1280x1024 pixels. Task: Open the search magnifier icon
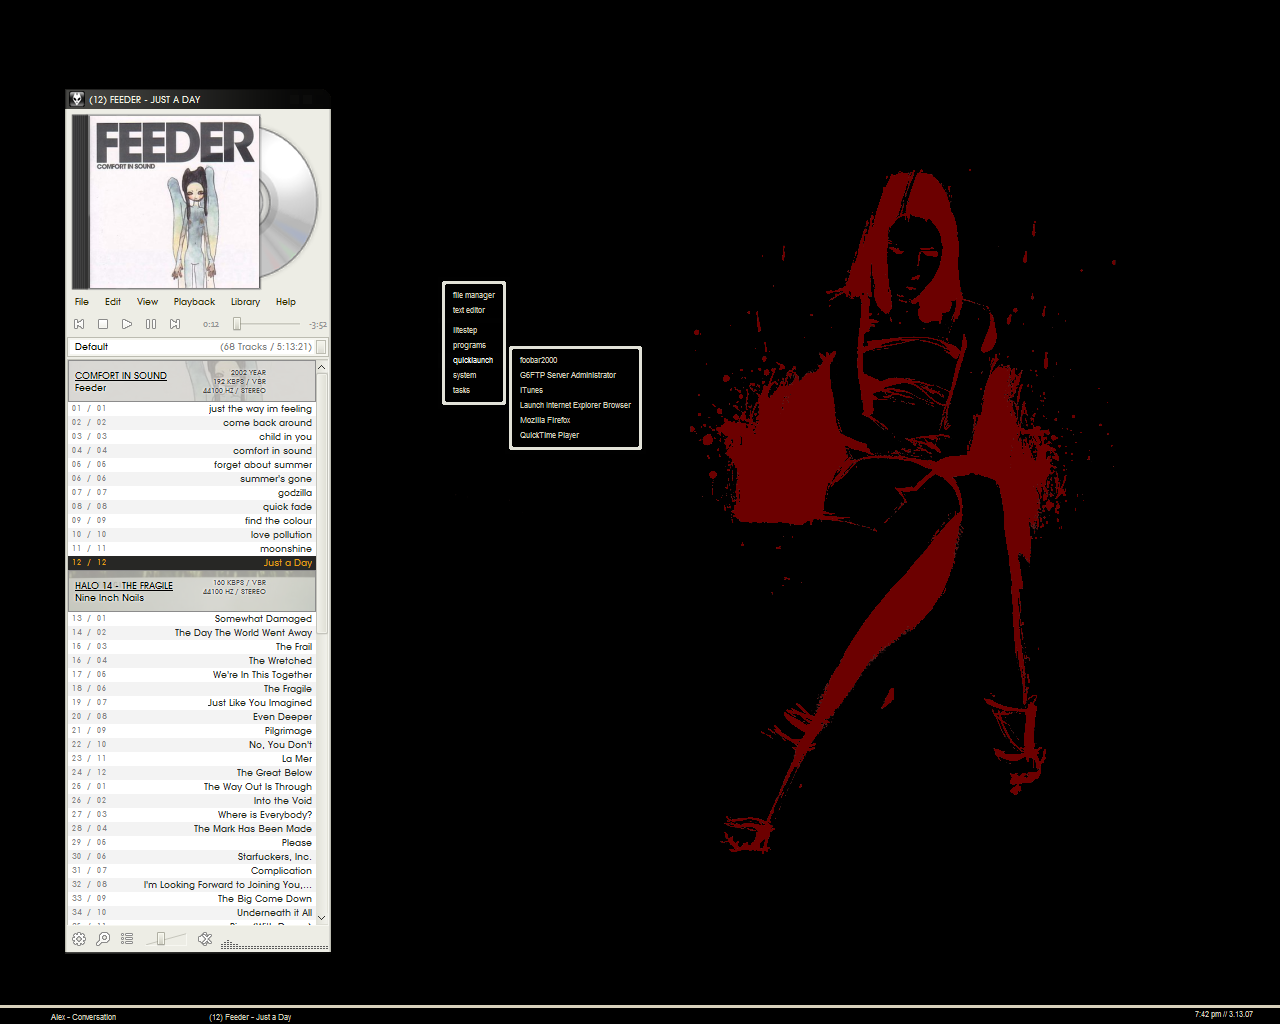tap(103, 939)
